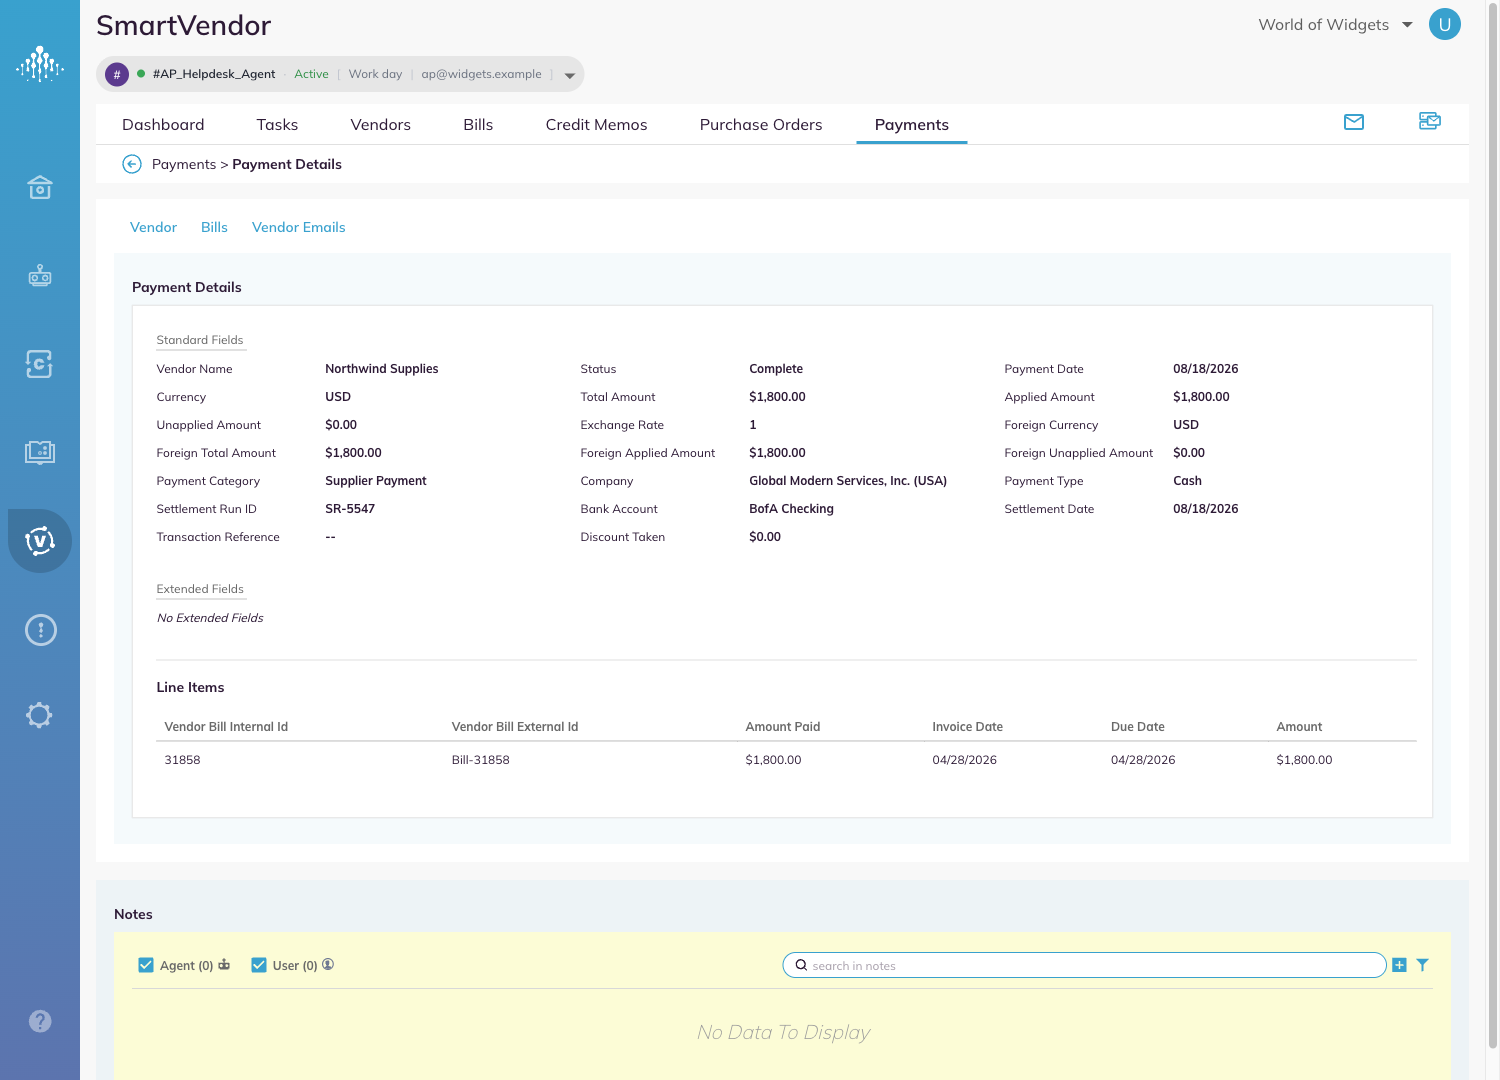
Task: Switch to the Credit Memos tab
Action: tap(596, 125)
